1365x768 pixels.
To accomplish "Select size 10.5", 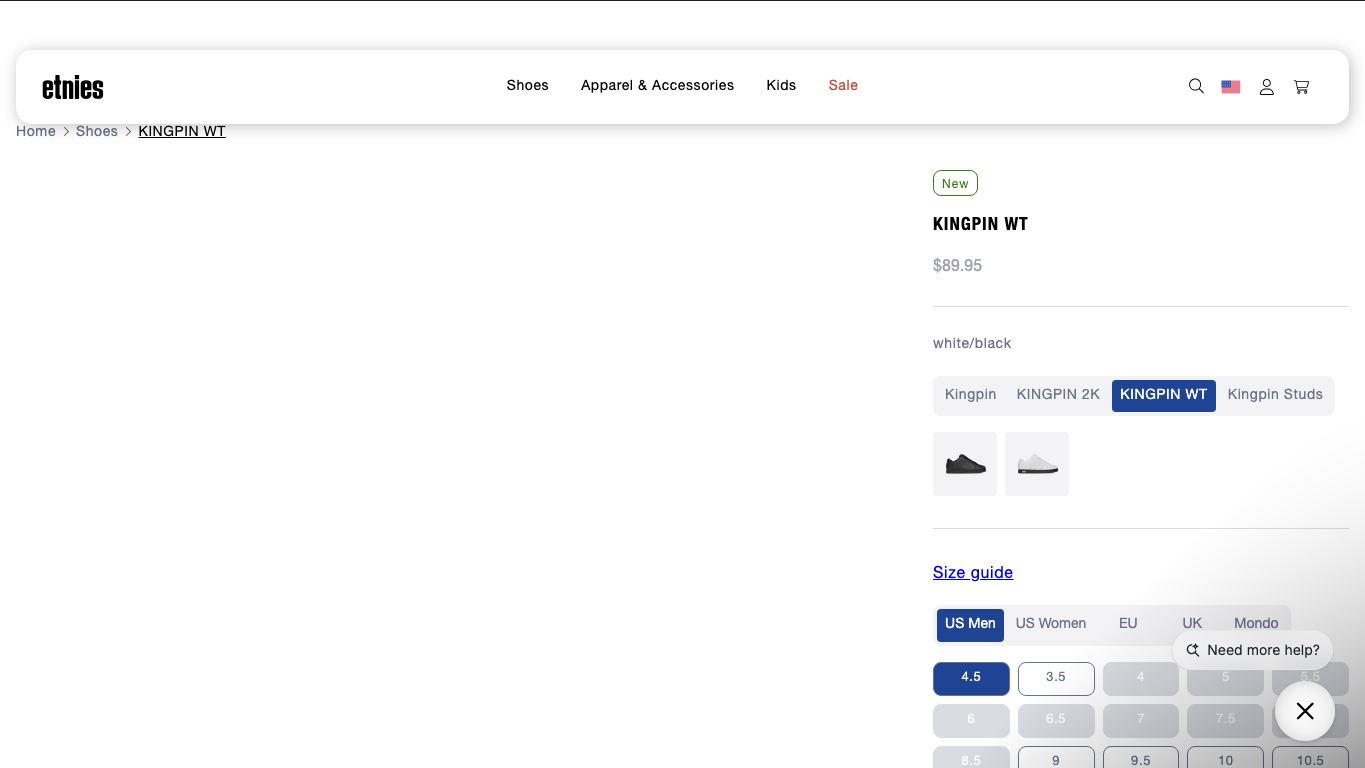I will pyautogui.click(x=1310, y=758).
